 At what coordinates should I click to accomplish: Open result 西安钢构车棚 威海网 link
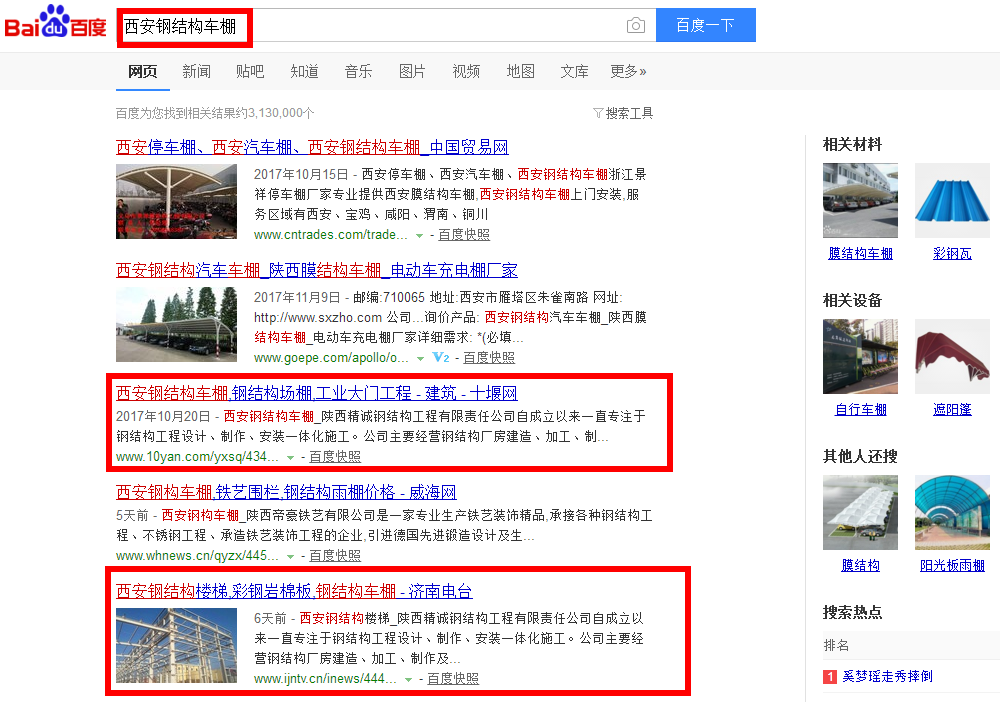coord(286,492)
